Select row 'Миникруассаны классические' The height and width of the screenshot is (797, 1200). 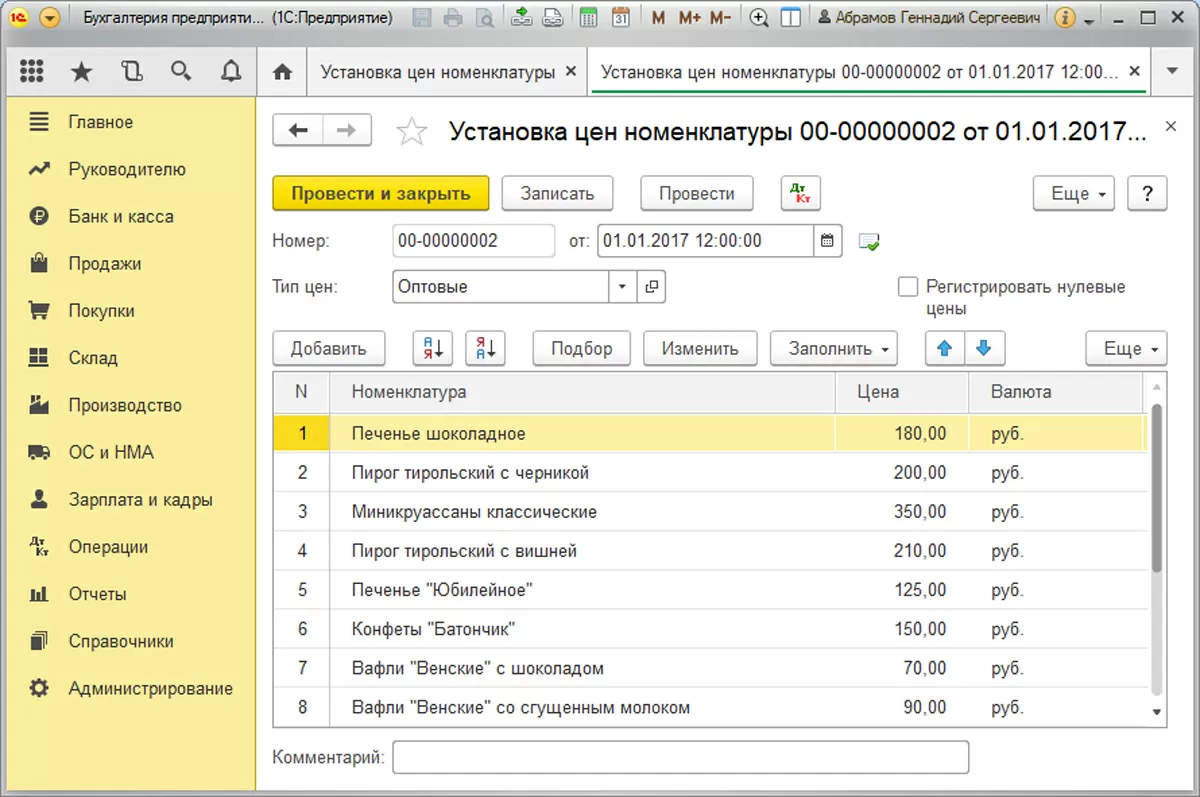point(474,512)
